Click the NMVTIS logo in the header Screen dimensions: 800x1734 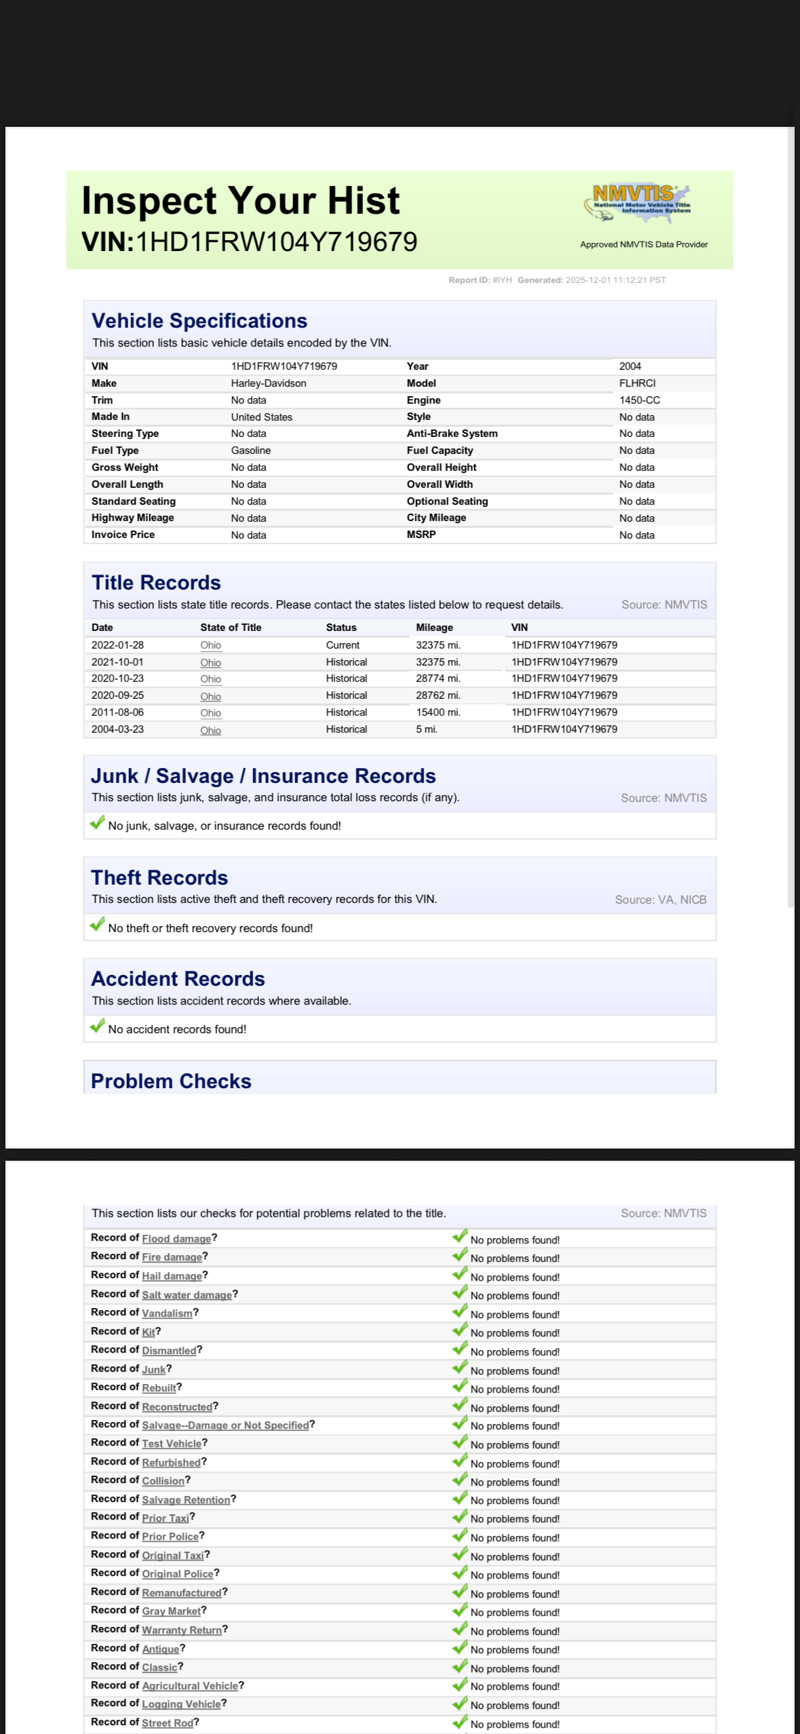coord(638,203)
